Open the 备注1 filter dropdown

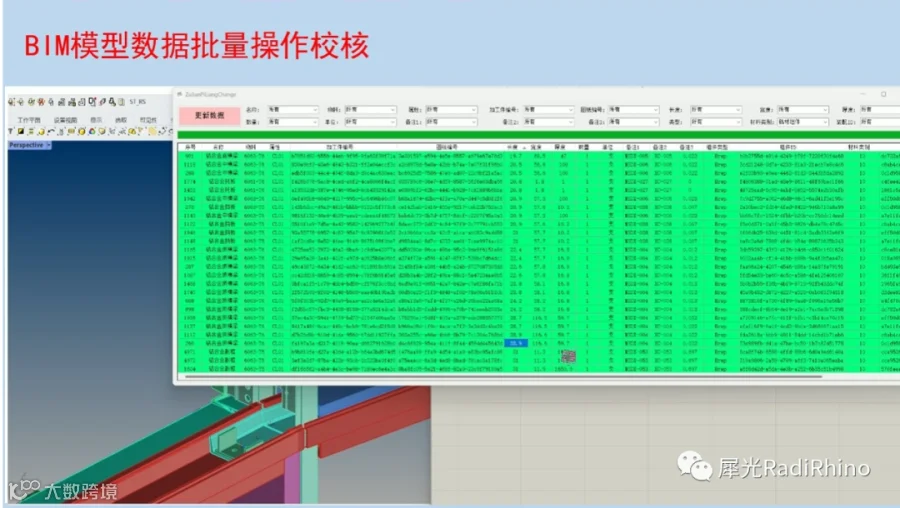click(x=451, y=122)
